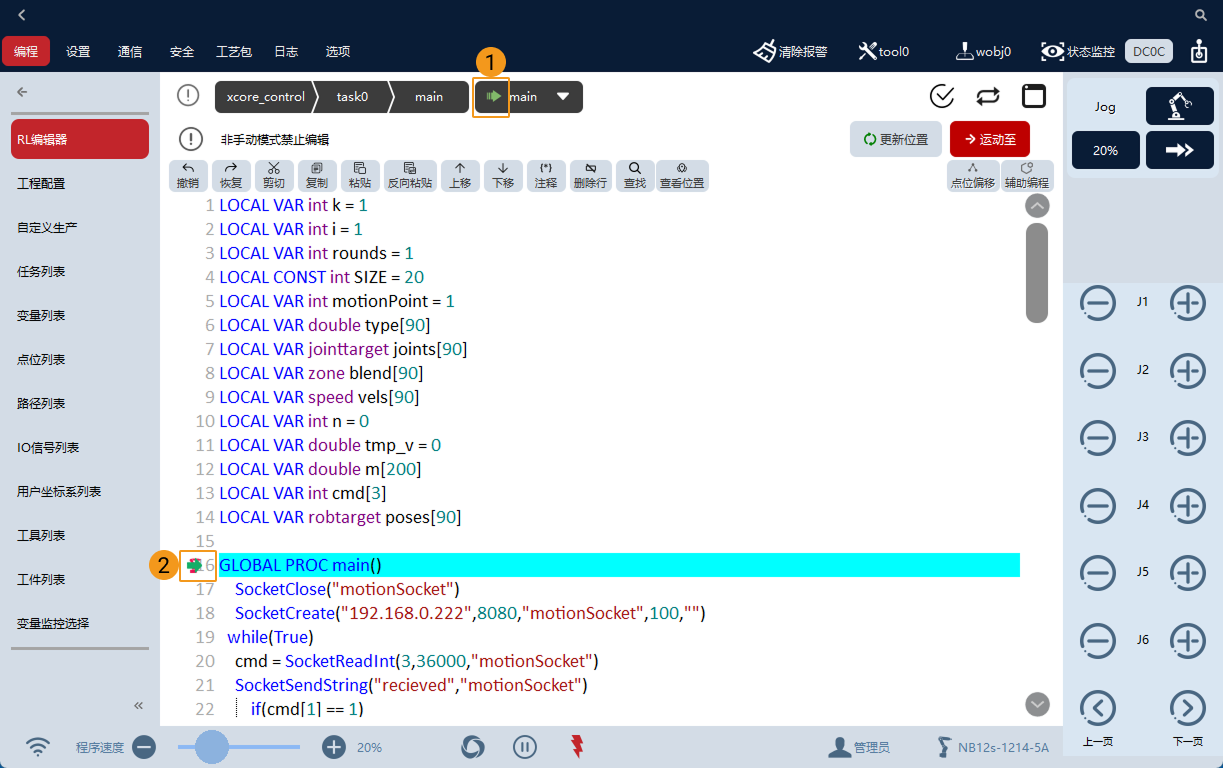Click the 更新位置 (update position) button
Screen dimensions: 1223x768
coord(895,139)
